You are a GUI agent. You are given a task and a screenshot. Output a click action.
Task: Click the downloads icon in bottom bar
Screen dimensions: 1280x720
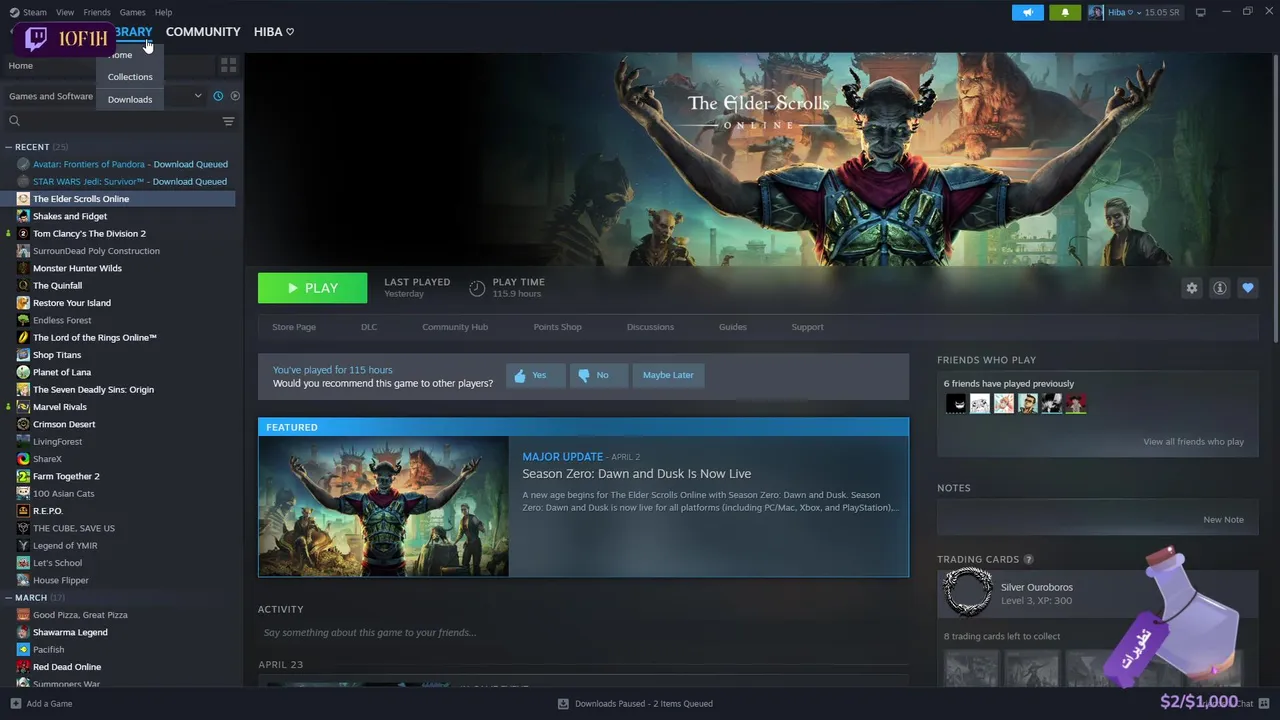tap(563, 704)
